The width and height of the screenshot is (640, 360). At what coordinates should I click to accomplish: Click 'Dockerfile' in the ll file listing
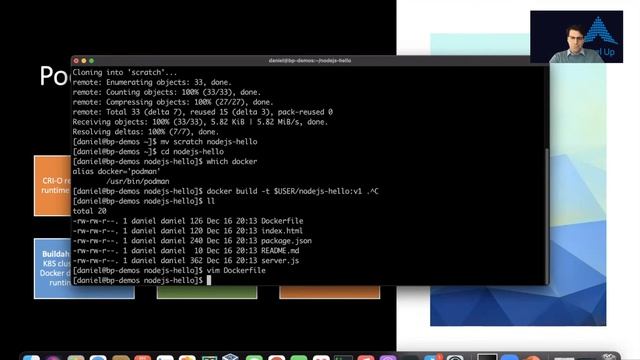coord(282,221)
